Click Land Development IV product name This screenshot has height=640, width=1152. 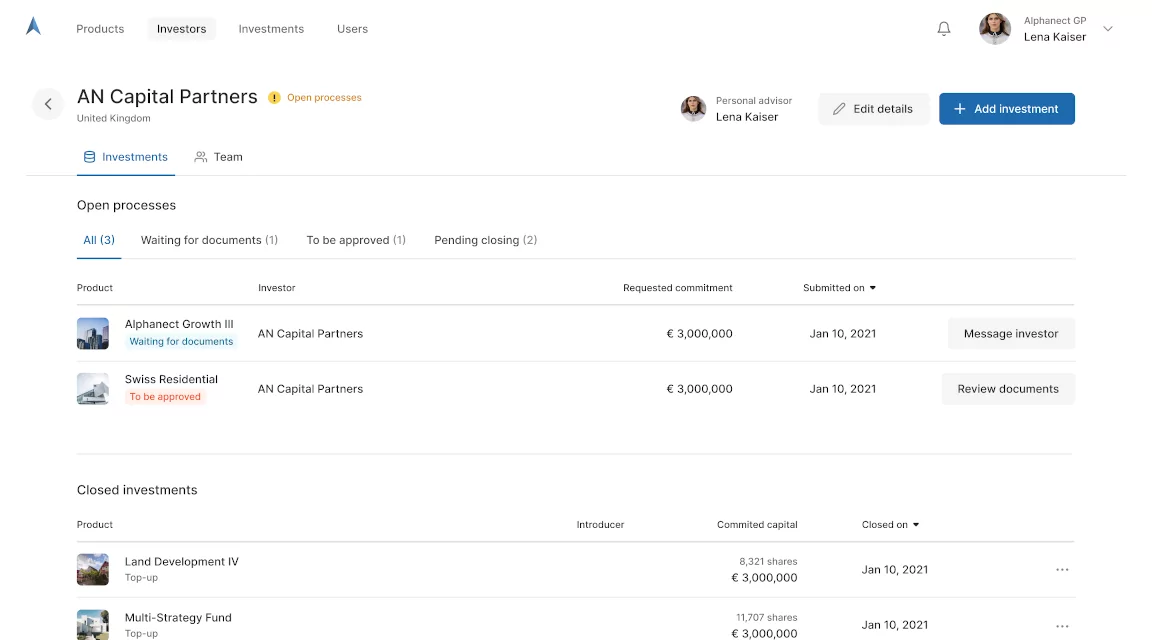[x=181, y=561]
